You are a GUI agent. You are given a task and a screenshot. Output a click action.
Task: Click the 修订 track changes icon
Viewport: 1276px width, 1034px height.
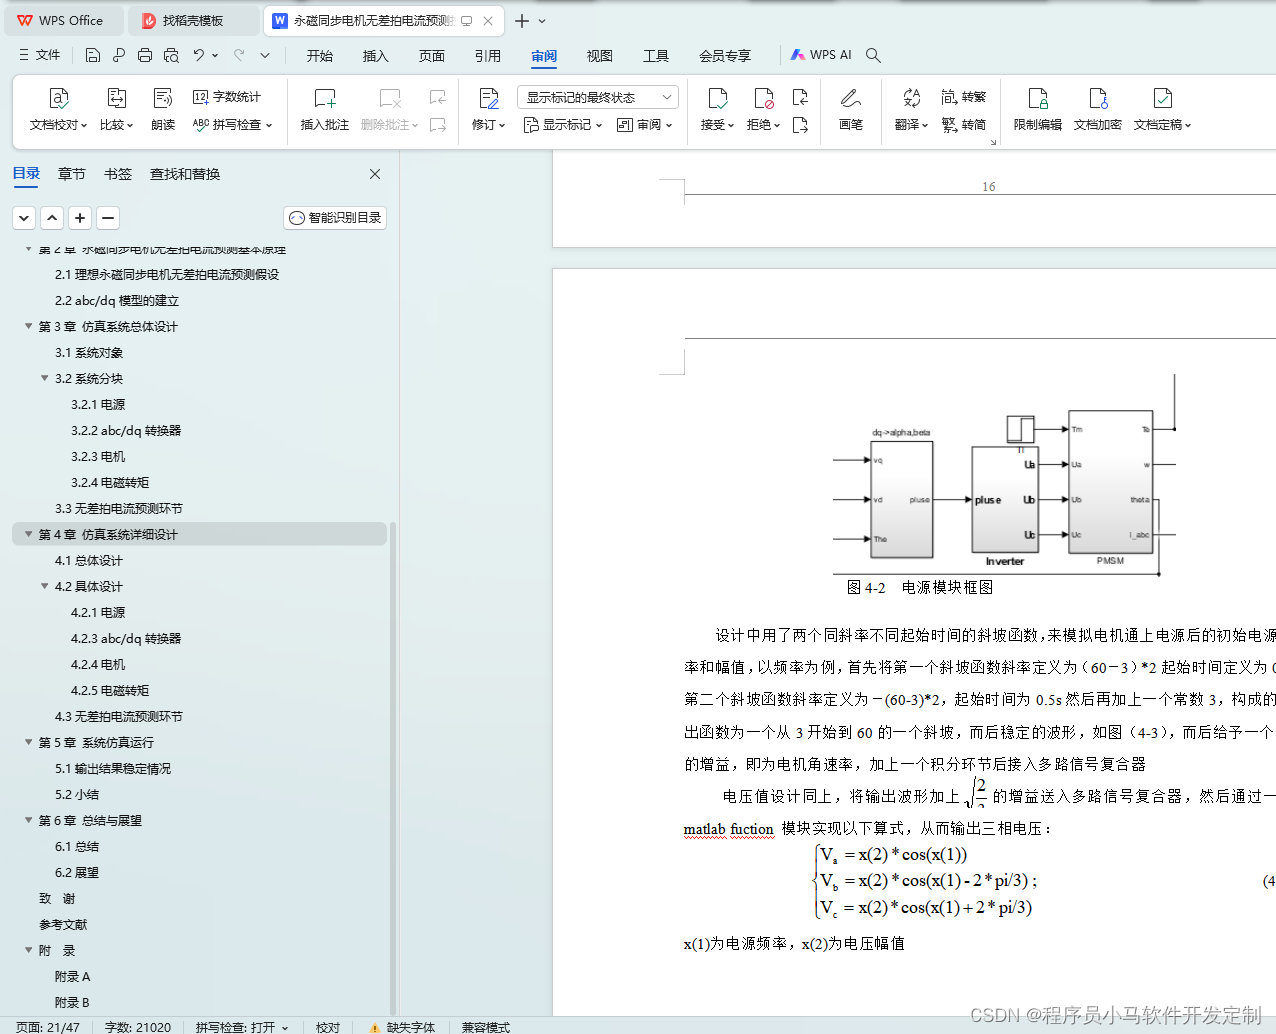[x=488, y=98]
